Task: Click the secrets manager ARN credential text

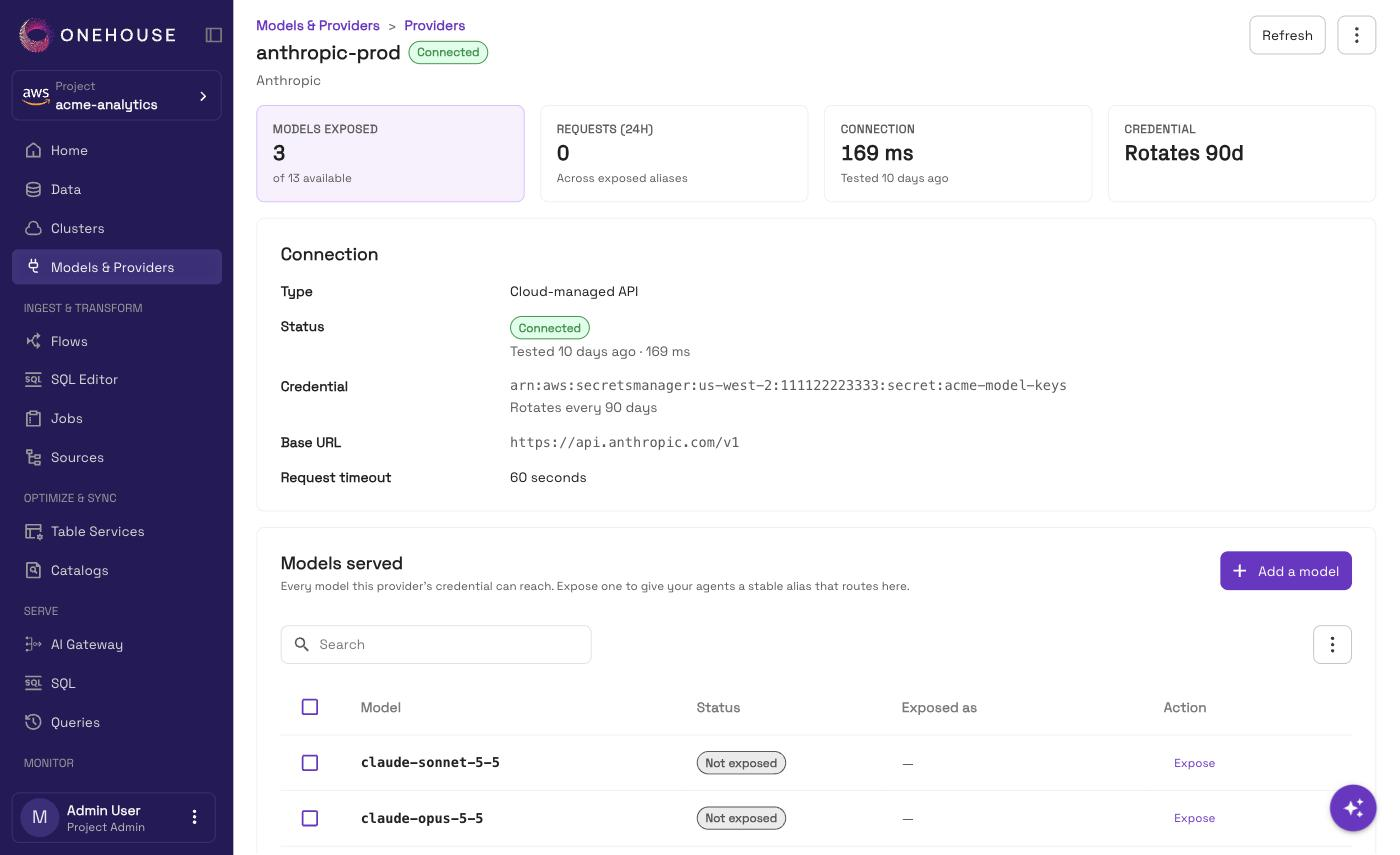Action: click(788, 385)
